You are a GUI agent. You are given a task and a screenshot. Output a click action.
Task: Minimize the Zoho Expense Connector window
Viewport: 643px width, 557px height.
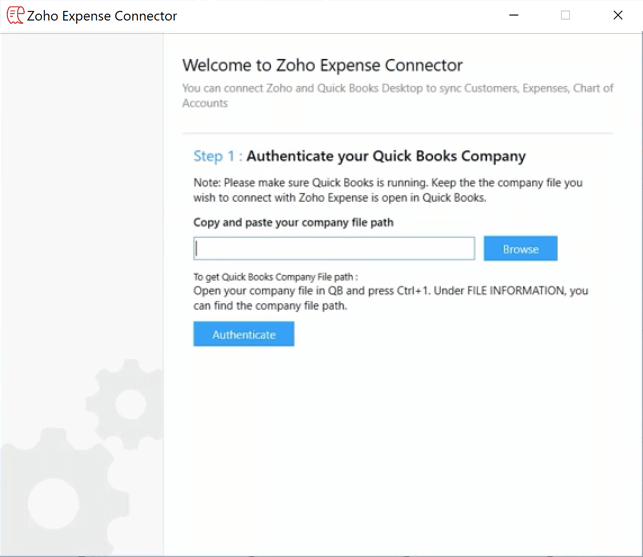coord(513,16)
